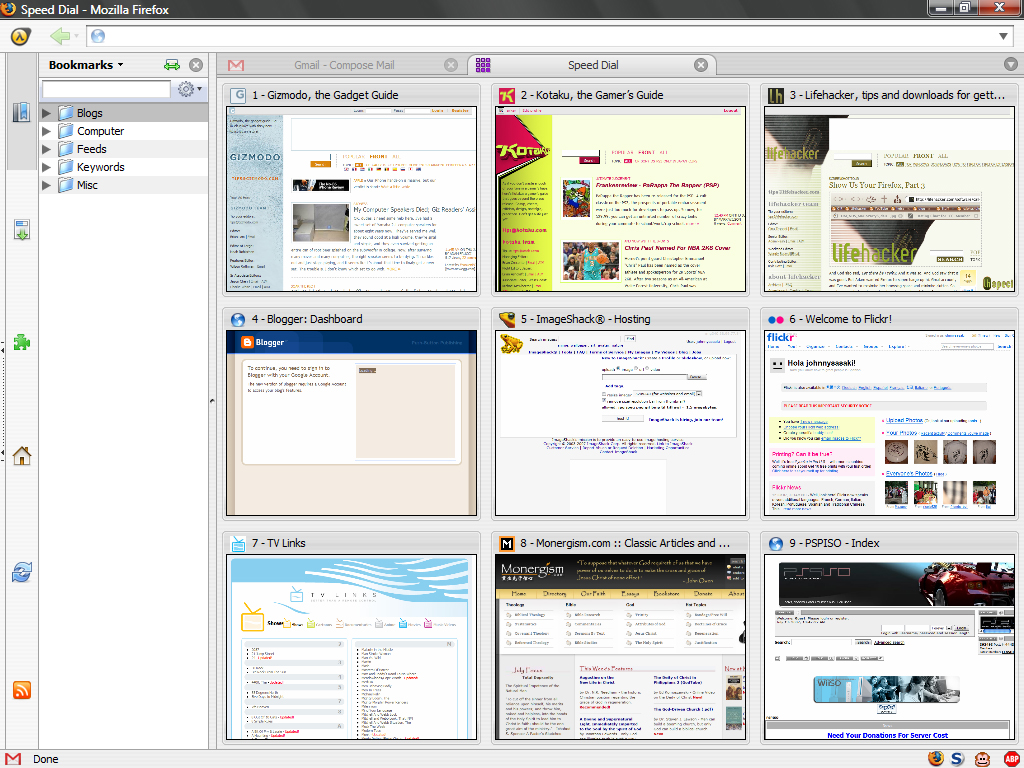Click the Adblock Plus ABP icon in the status bar
Screen dimensions: 1024x768
[x=1011, y=758]
